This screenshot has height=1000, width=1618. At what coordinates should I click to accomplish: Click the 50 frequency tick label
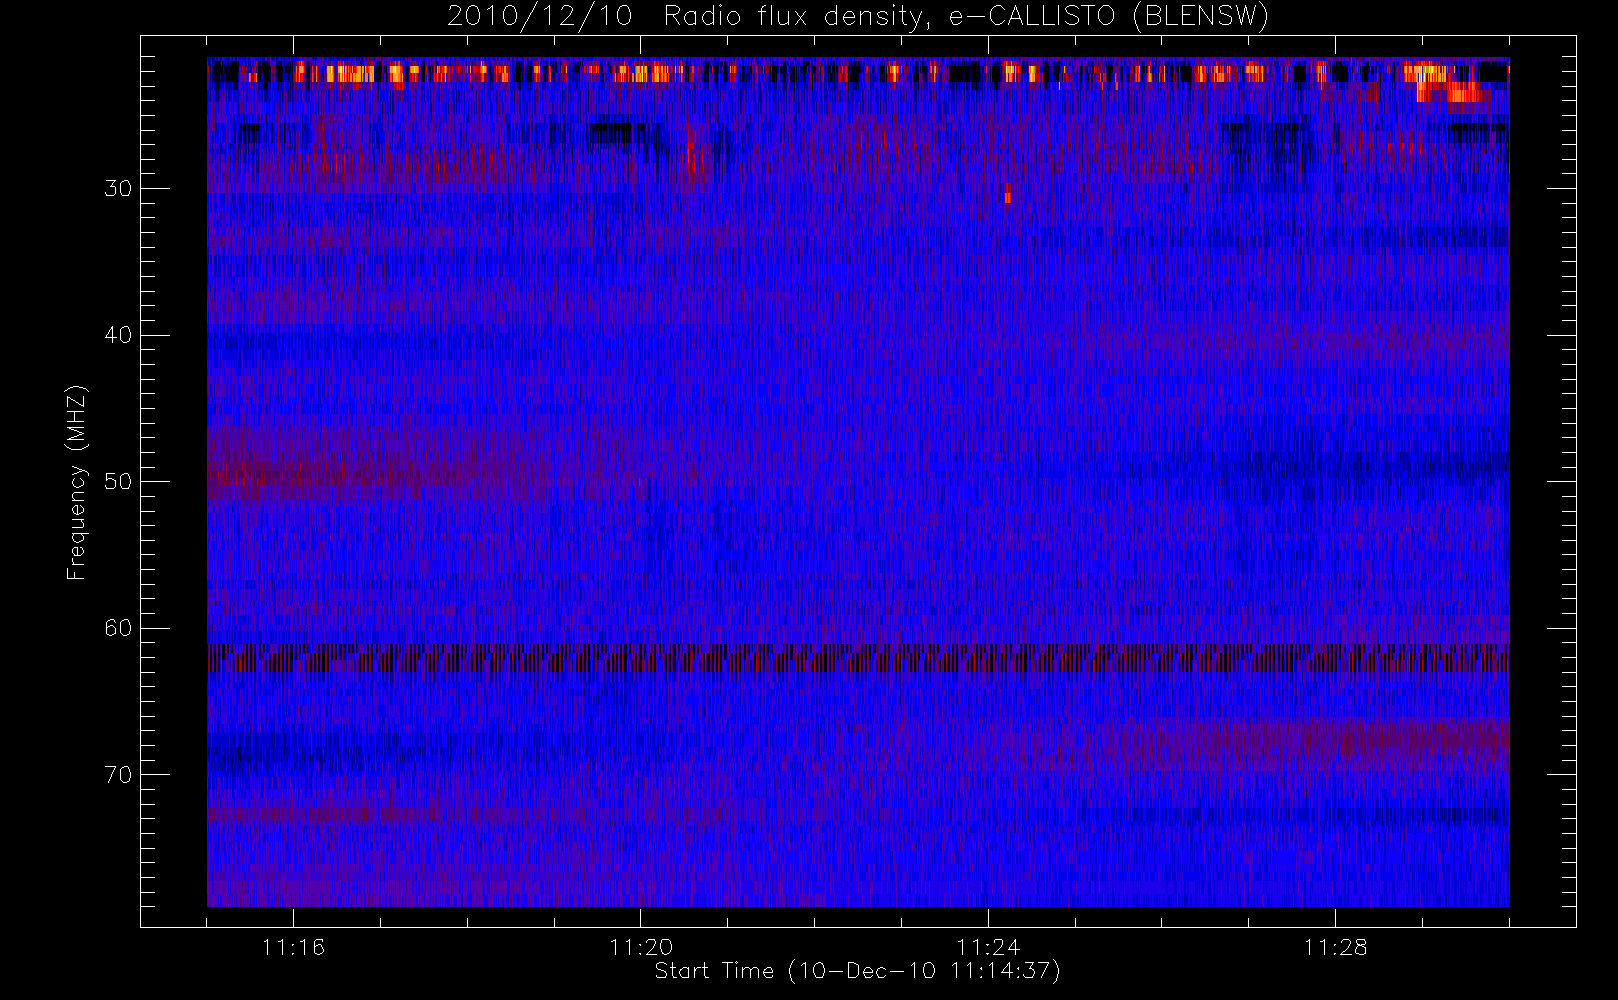click(118, 482)
